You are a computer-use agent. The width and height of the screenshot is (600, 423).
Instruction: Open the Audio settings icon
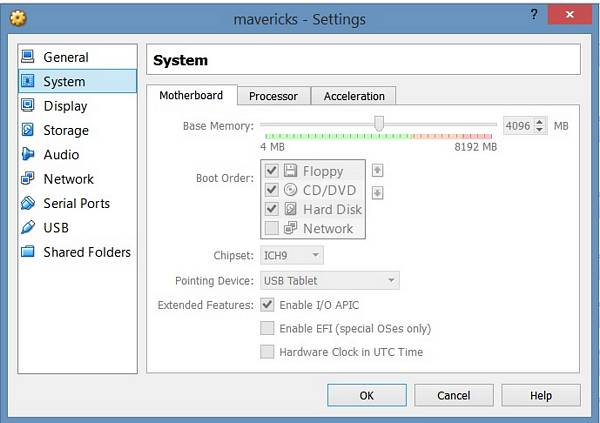28,154
